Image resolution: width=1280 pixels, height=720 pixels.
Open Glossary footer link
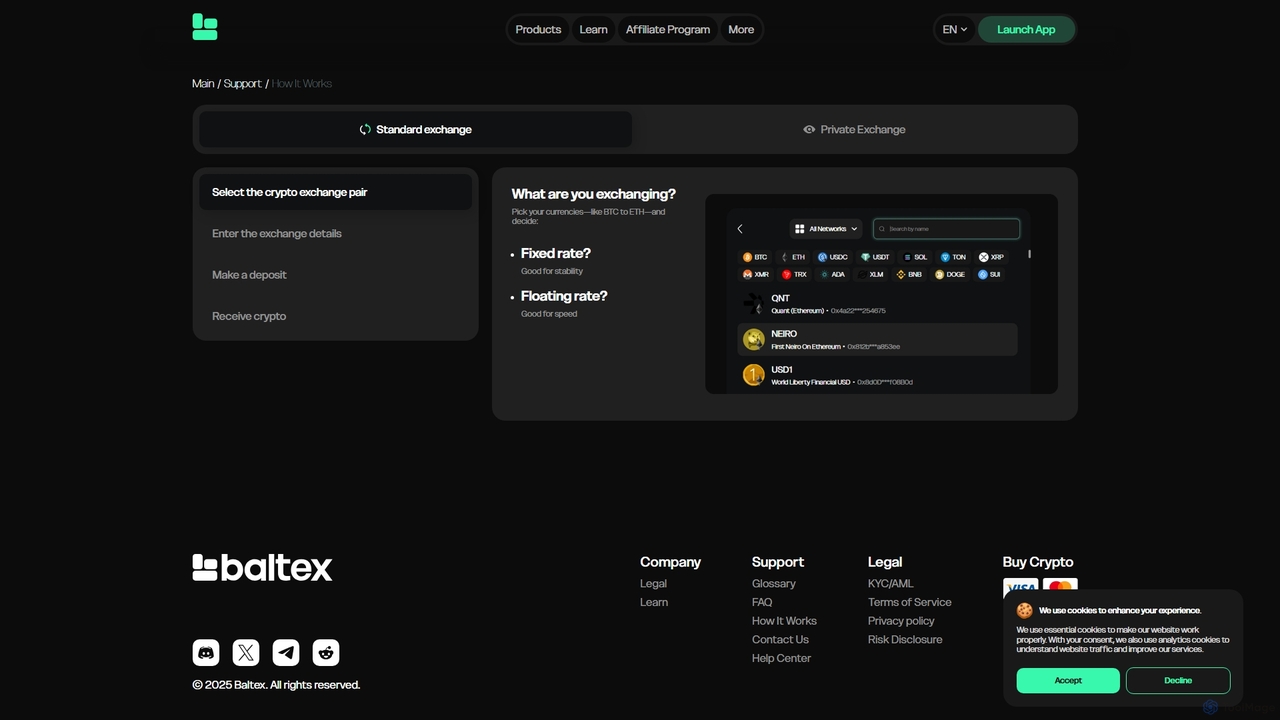click(774, 583)
